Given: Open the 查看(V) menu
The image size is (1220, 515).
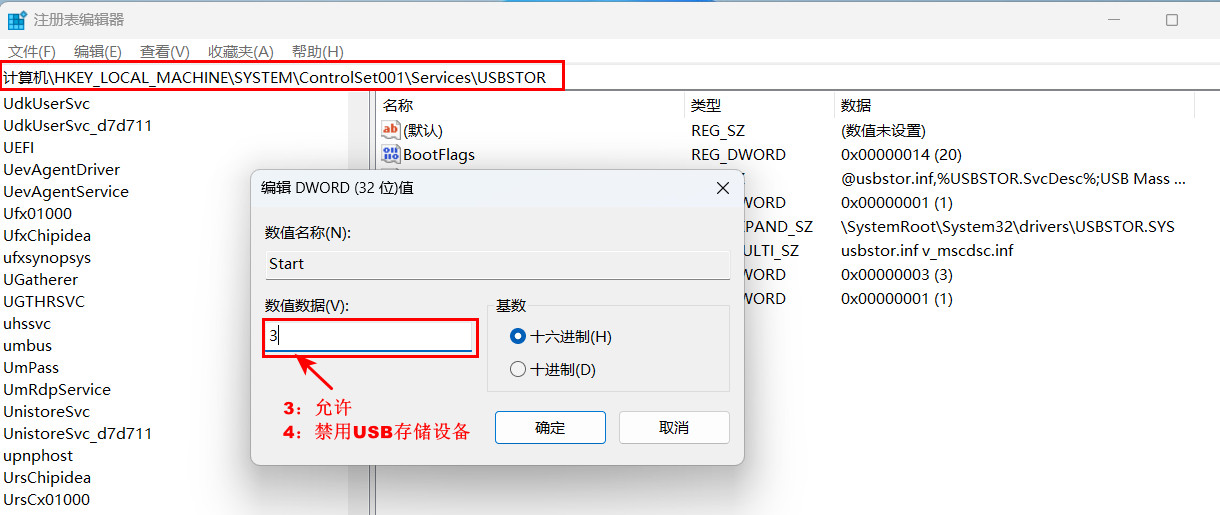Looking at the screenshot, I should [165, 51].
